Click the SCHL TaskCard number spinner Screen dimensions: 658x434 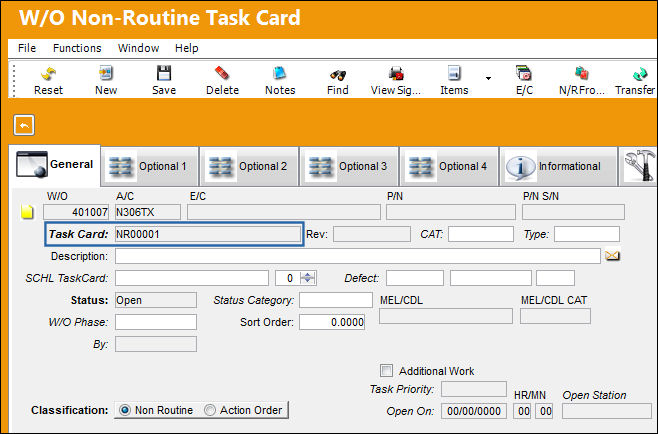coord(308,278)
